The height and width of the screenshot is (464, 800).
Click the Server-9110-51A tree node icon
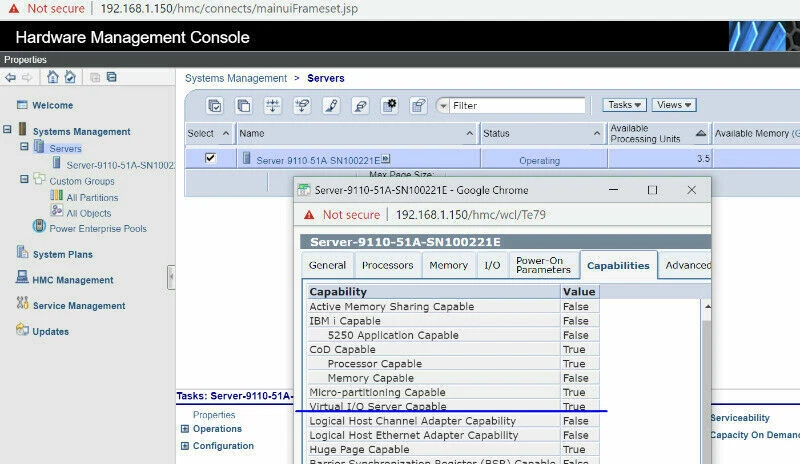tap(57, 163)
